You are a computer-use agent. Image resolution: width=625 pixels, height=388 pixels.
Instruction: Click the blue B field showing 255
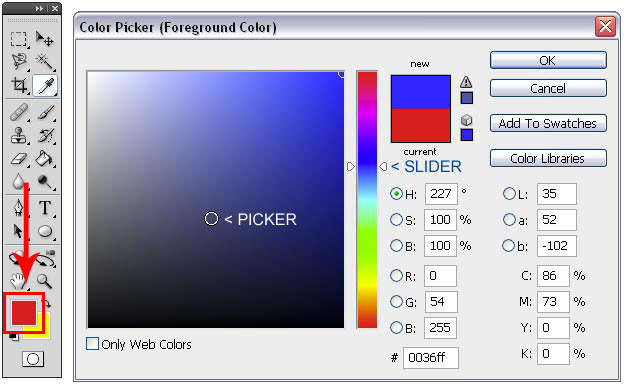click(440, 327)
